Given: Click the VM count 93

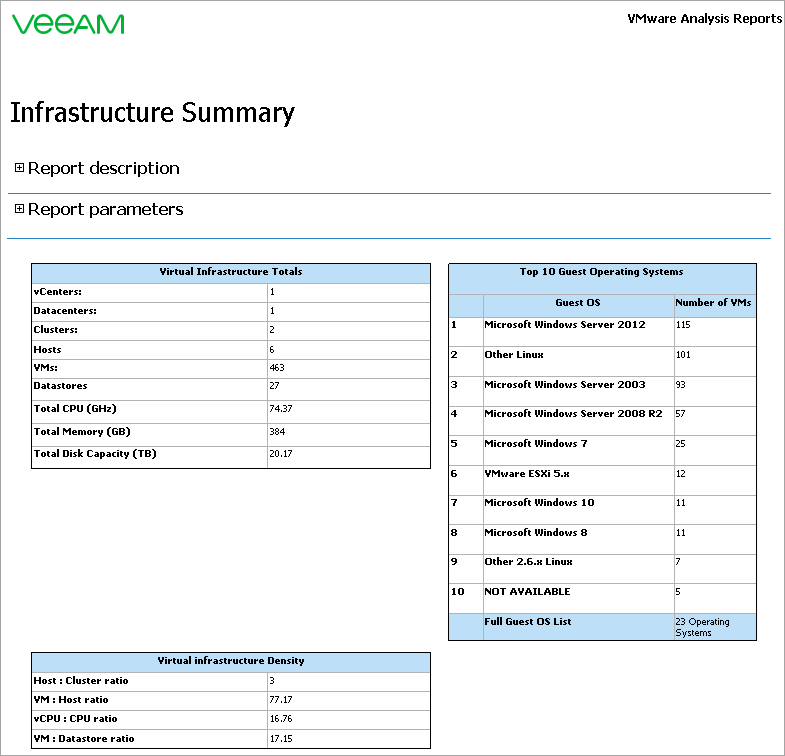Looking at the screenshot, I should [x=680, y=385].
